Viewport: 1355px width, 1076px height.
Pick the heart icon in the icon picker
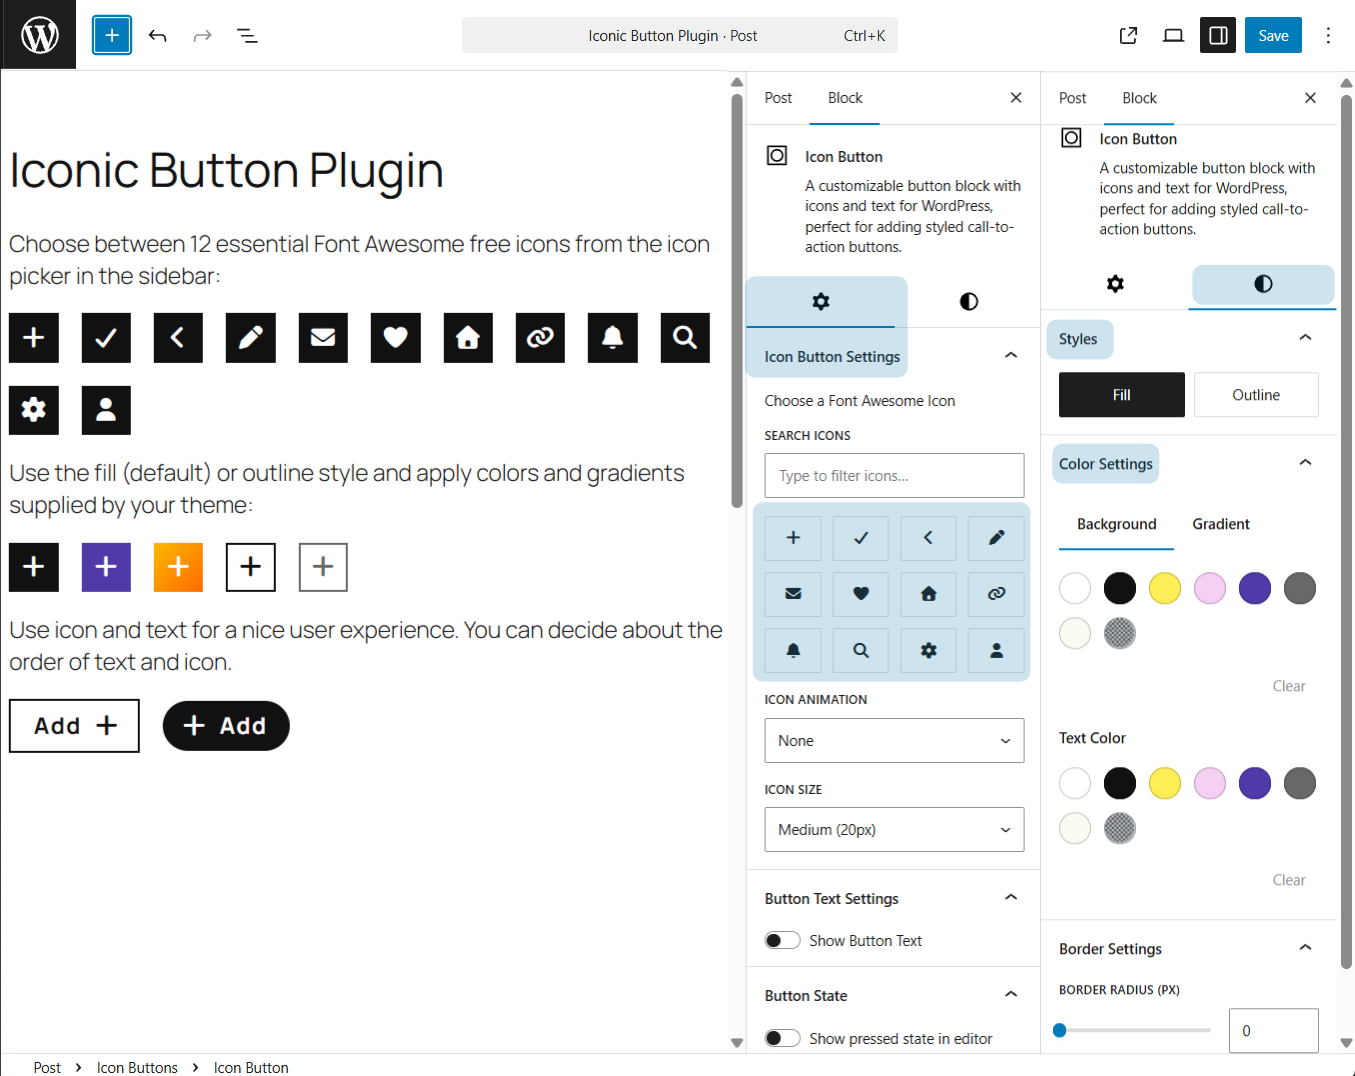tap(861, 594)
